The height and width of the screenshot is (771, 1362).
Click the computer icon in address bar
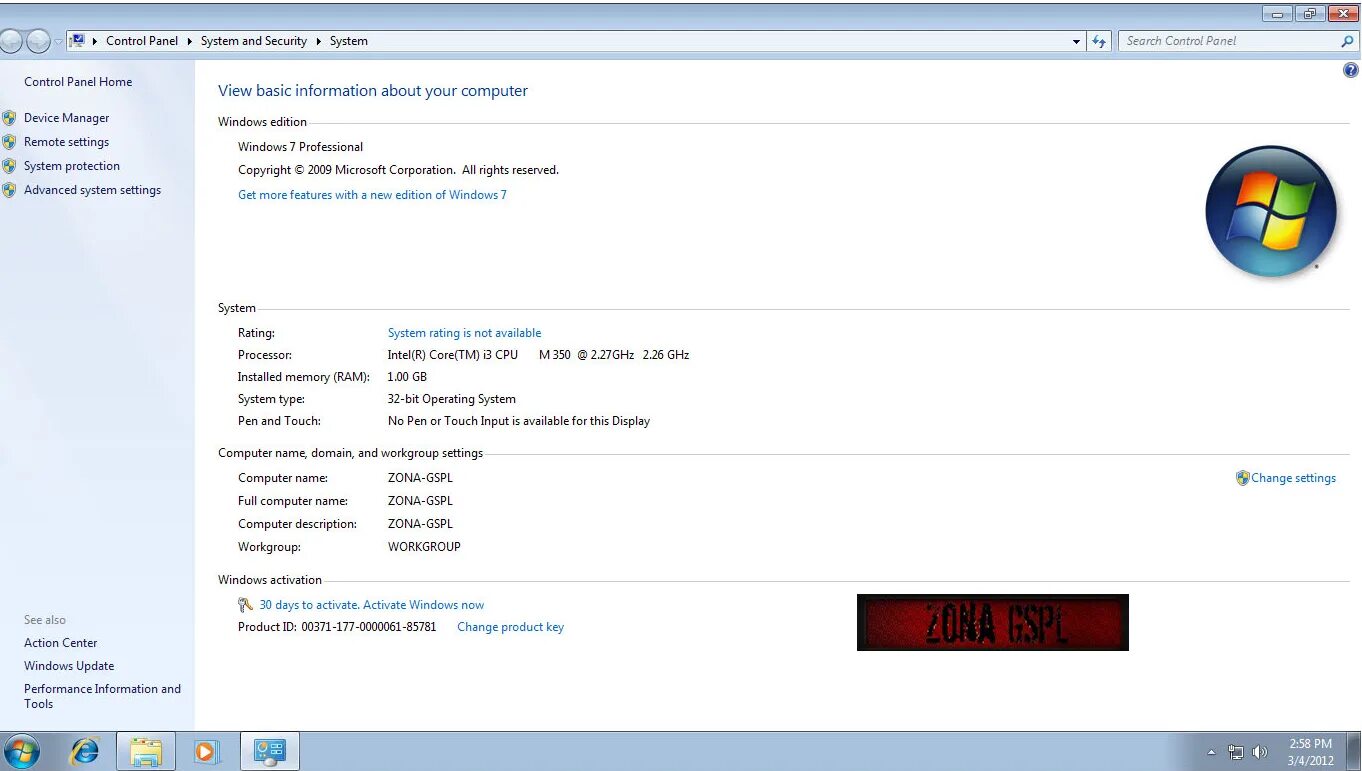[x=77, y=41]
